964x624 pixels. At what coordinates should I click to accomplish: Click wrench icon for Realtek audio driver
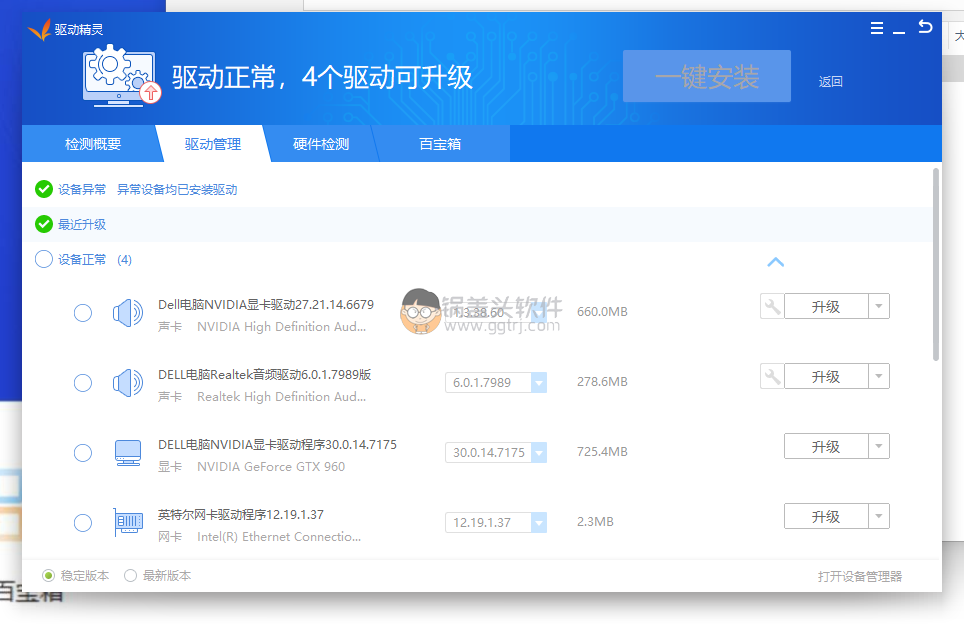click(772, 376)
